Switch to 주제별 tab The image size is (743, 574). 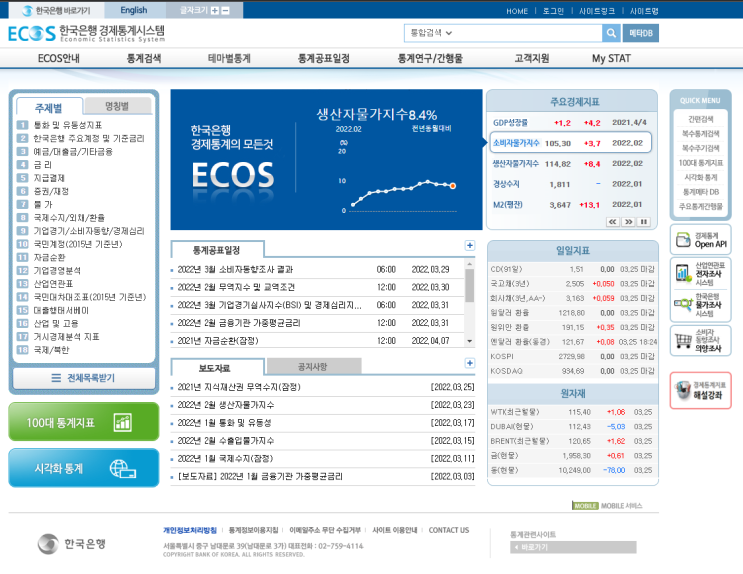(x=49, y=107)
